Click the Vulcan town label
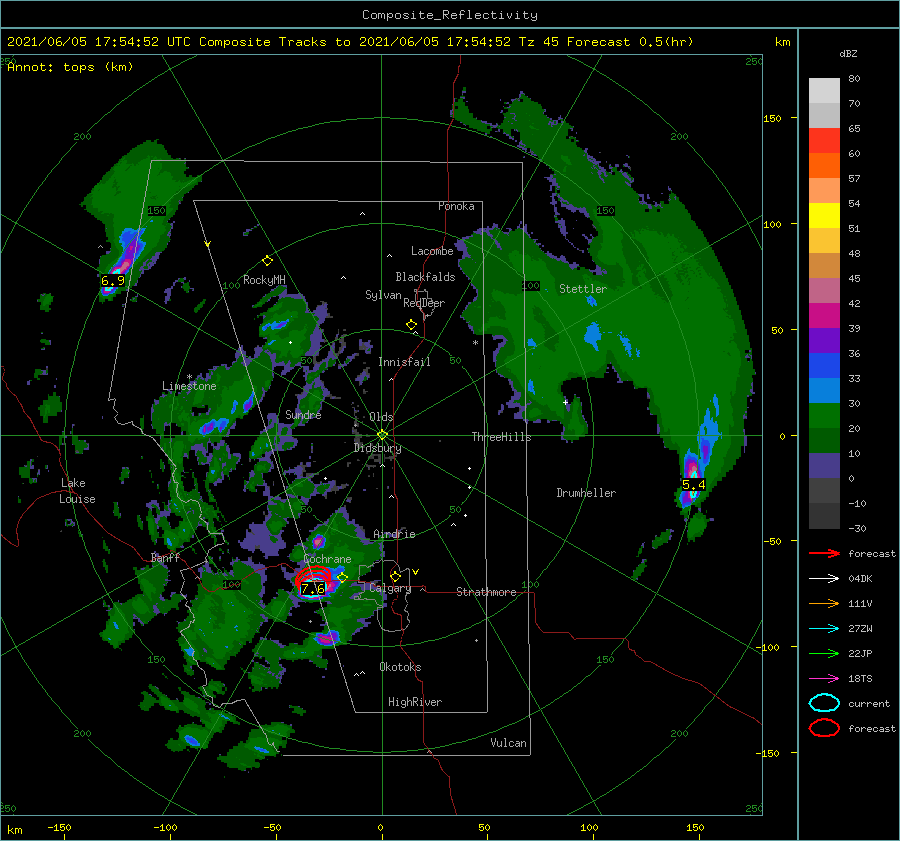Image resolution: width=900 pixels, height=841 pixels. tap(508, 743)
